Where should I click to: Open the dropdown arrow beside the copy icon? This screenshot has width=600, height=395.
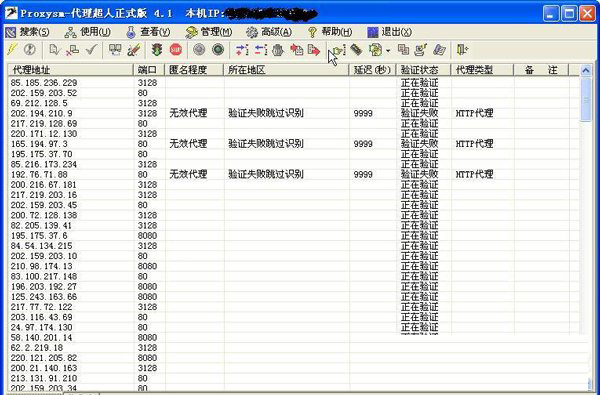[x=388, y=51]
